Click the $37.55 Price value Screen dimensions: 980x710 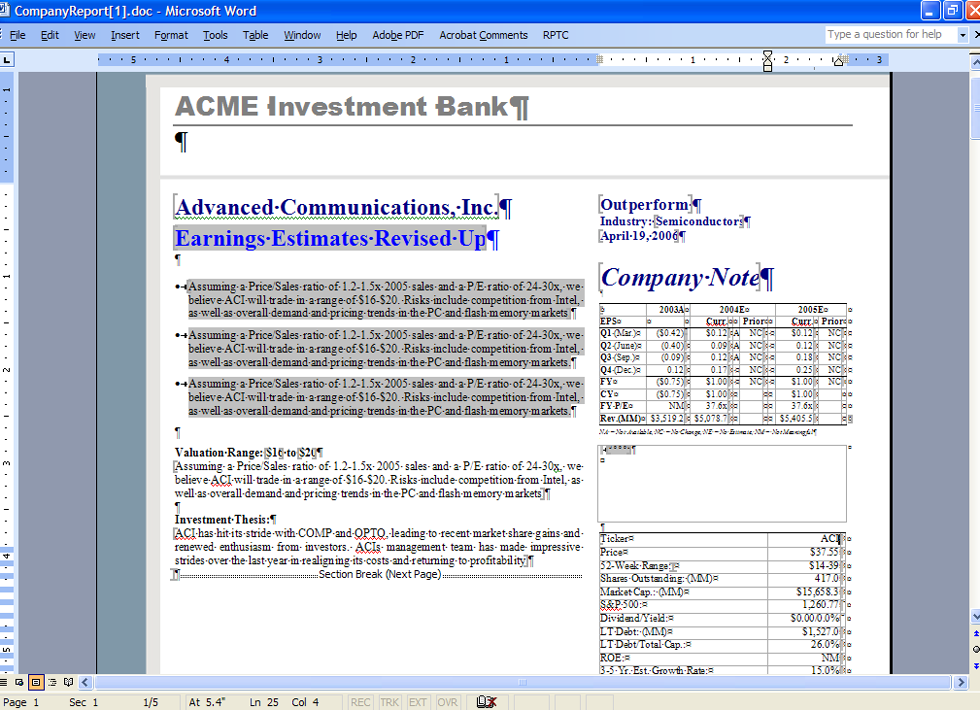[x=825, y=552]
